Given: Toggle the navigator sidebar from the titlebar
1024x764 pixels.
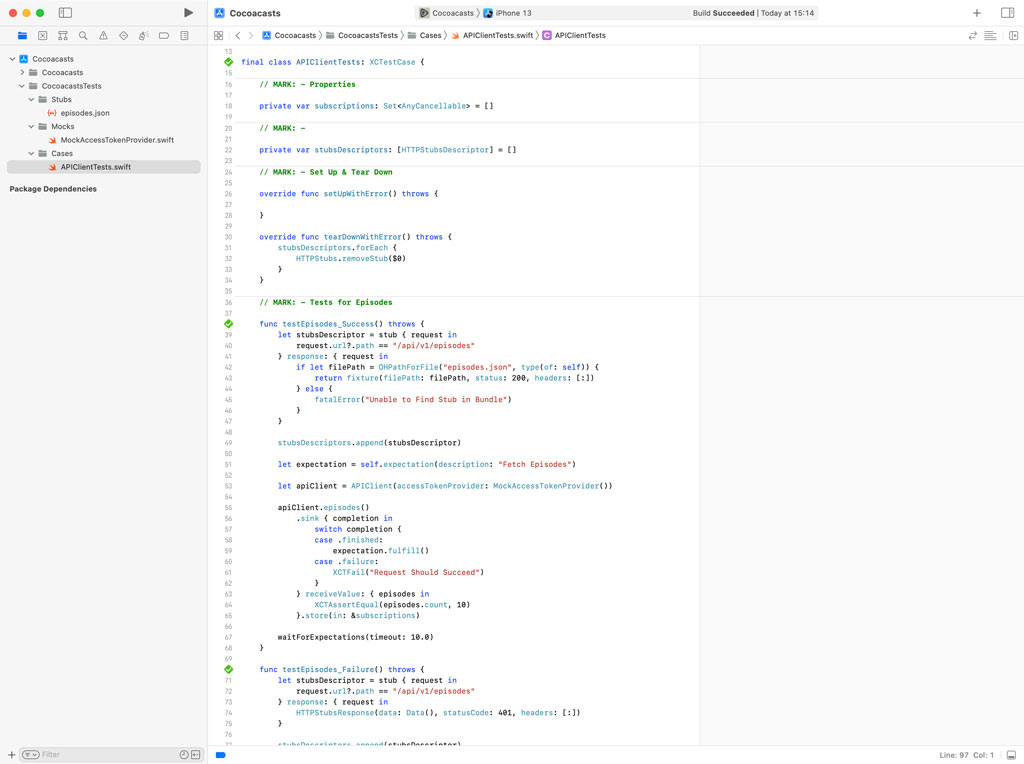Looking at the screenshot, I should click(x=65, y=12).
